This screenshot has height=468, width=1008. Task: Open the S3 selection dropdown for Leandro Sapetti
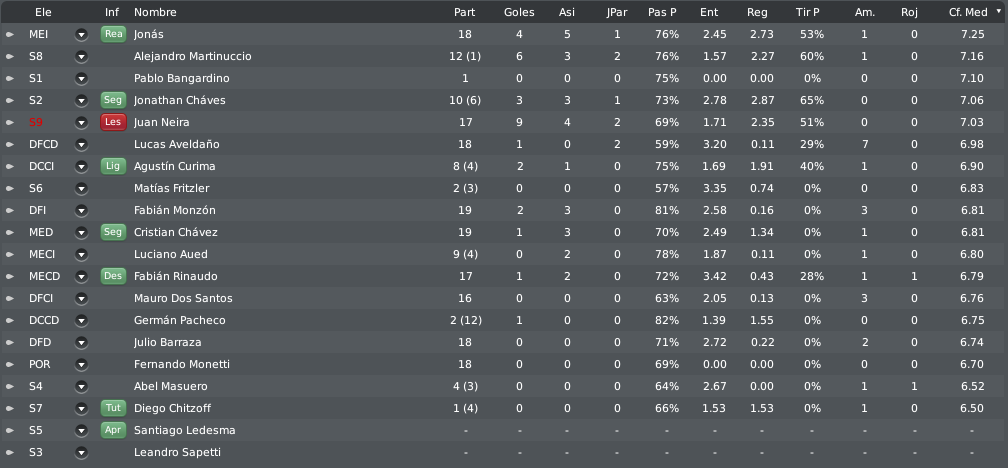click(81, 453)
